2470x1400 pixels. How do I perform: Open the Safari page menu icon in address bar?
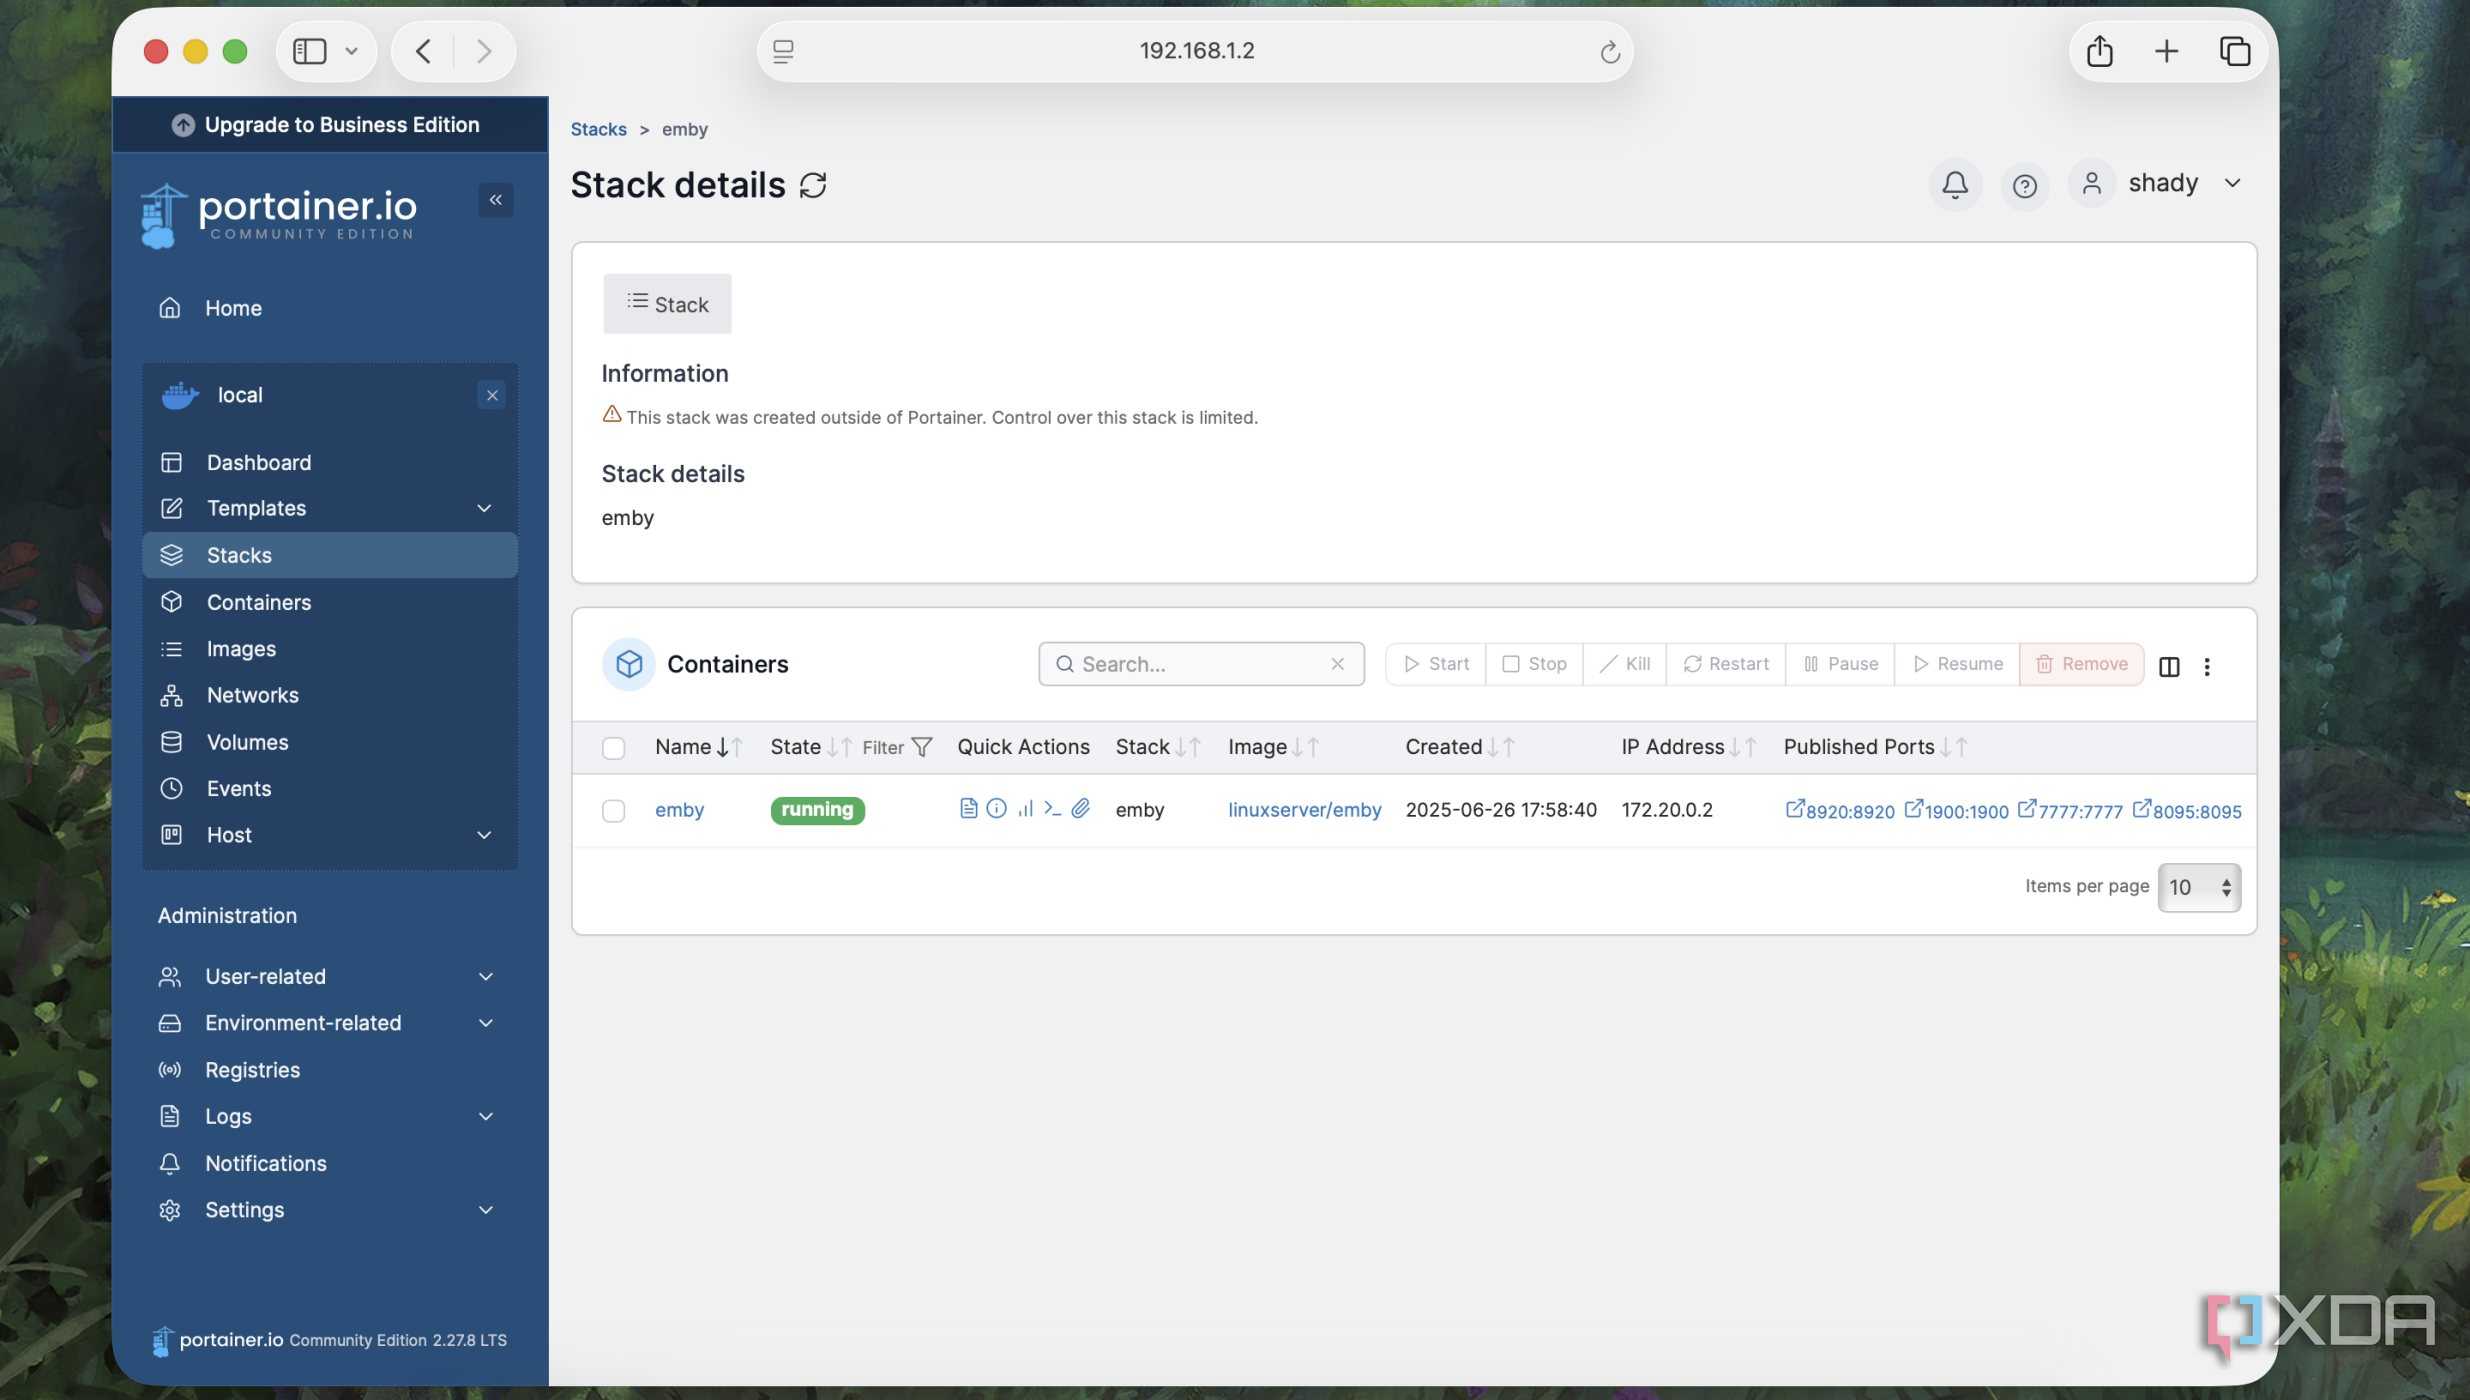pos(783,51)
